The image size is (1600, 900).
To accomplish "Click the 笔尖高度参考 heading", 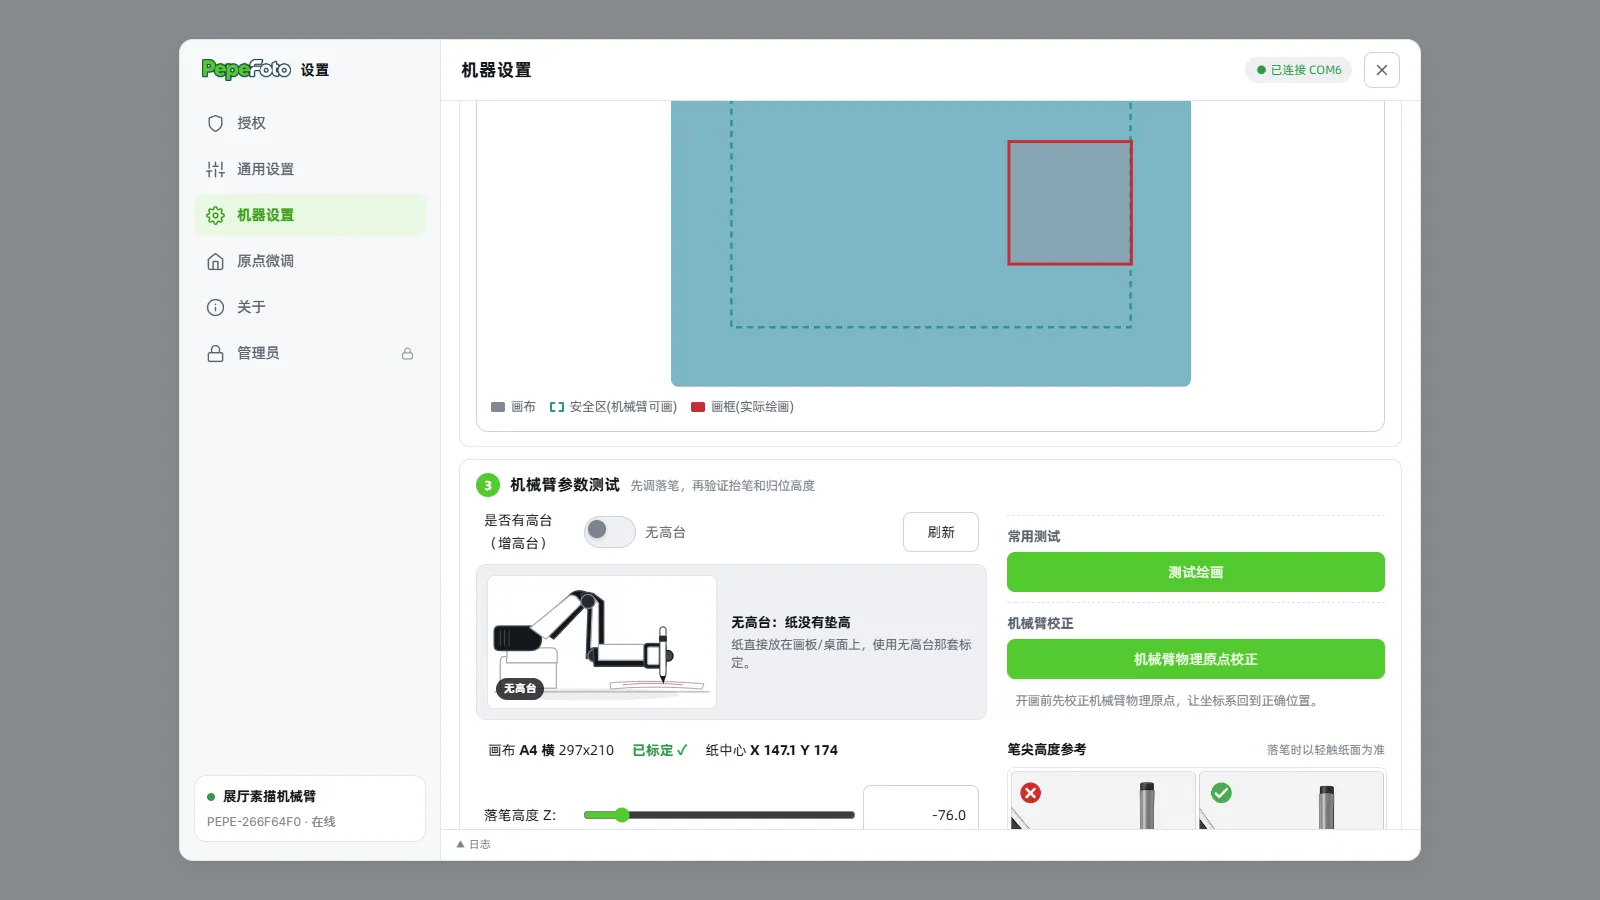I will (x=1047, y=749).
